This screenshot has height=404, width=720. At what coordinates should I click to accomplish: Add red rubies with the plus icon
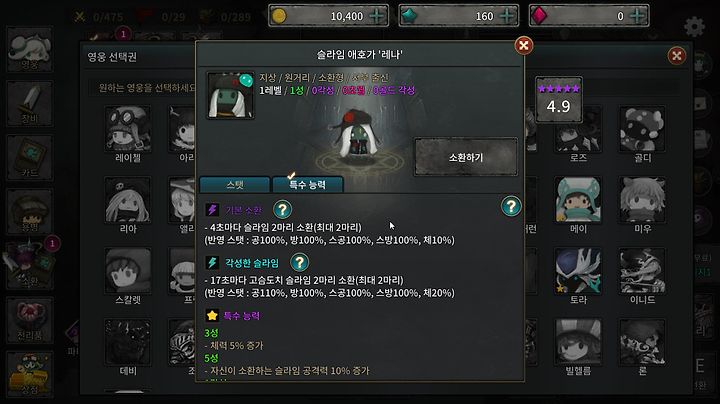pyautogui.click(x=637, y=16)
